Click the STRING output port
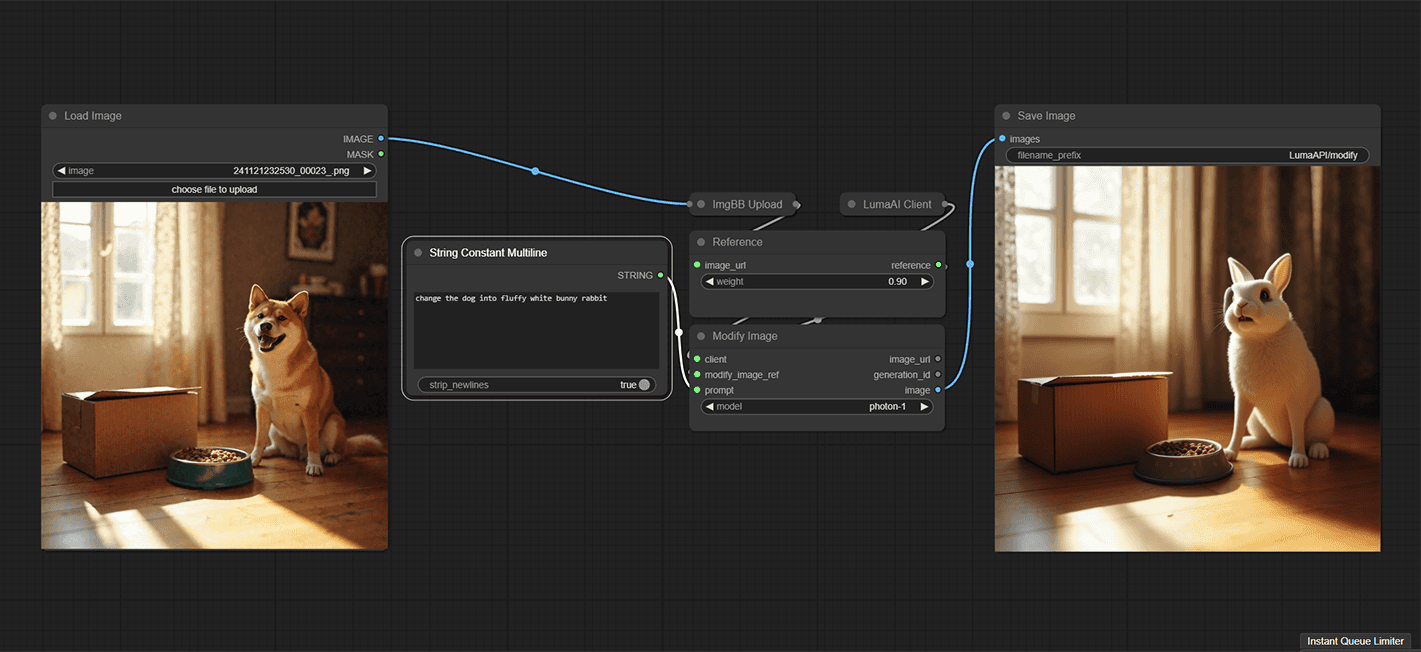The width and height of the screenshot is (1421, 652). (660, 275)
